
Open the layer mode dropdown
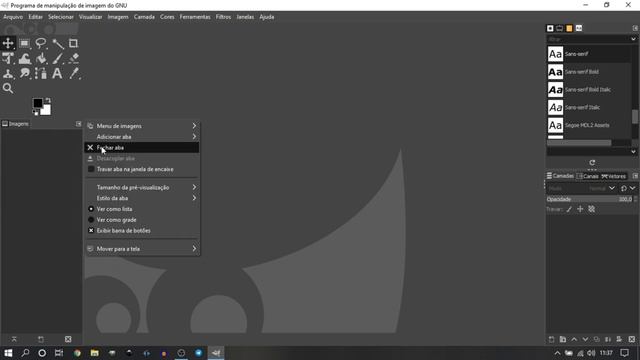(581, 188)
